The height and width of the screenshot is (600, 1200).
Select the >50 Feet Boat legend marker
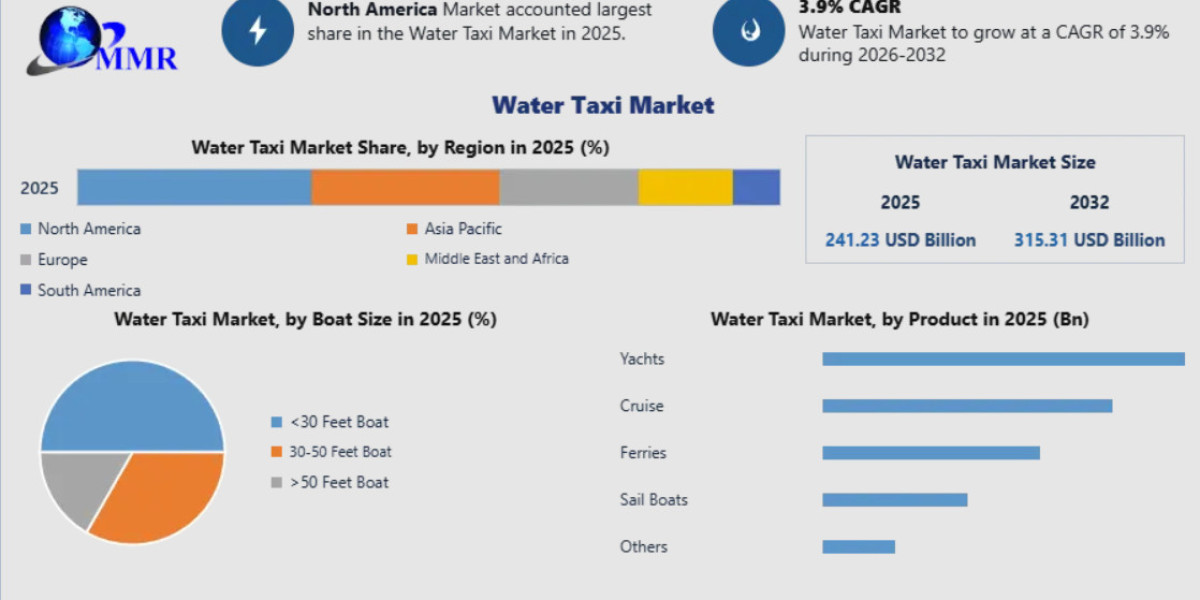[x=276, y=483]
